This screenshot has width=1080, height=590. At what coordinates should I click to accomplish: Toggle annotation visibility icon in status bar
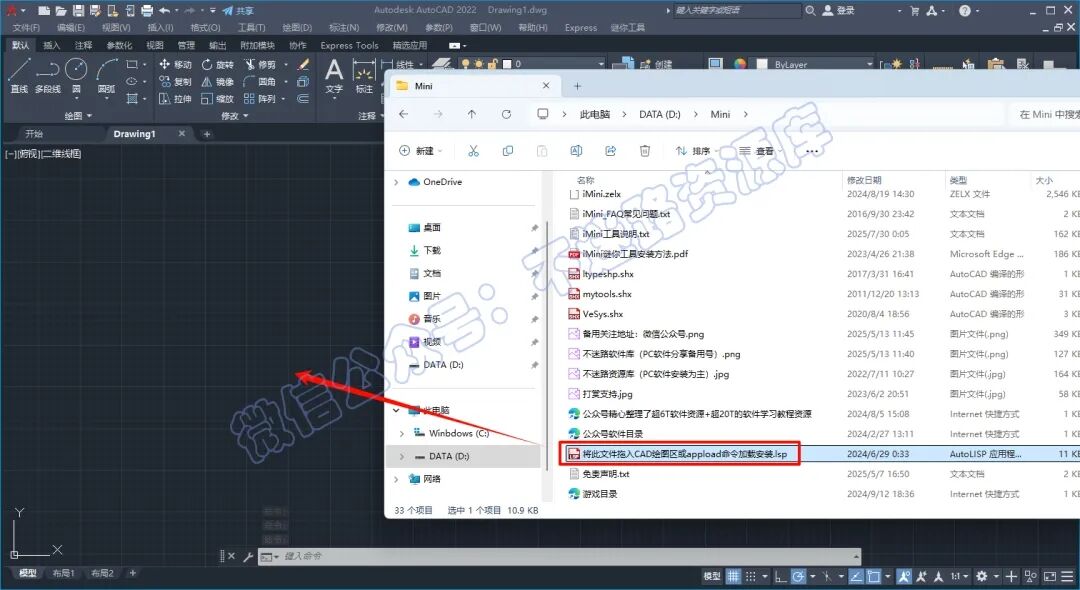click(904, 576)
